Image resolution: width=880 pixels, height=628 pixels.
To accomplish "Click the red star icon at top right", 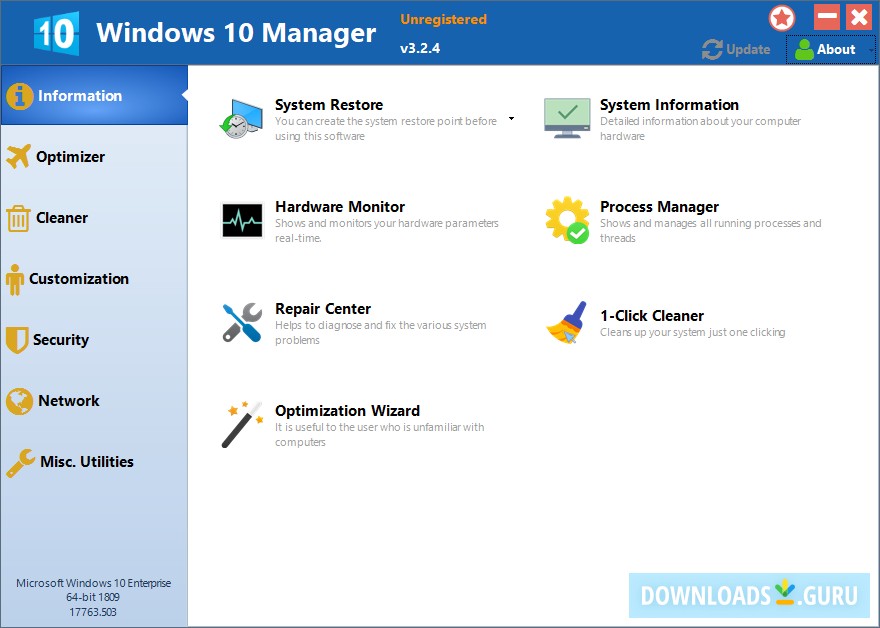I will click(x=781, y=17).
